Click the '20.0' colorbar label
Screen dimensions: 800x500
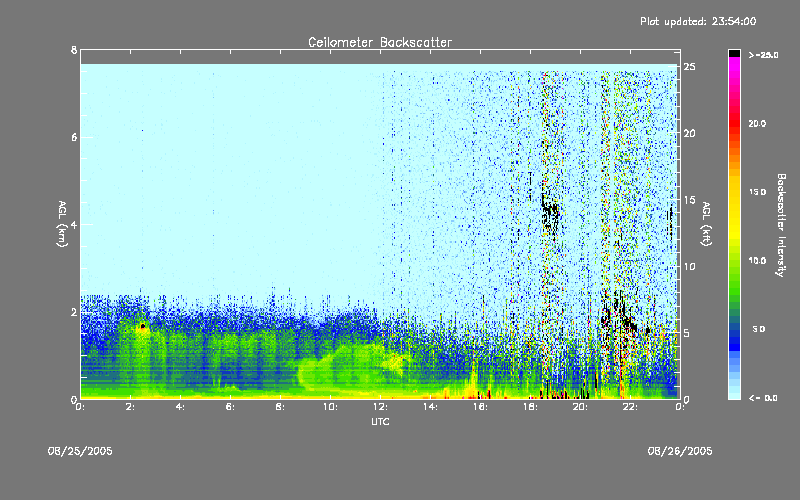pyautogui.click(x=757, y=123)
